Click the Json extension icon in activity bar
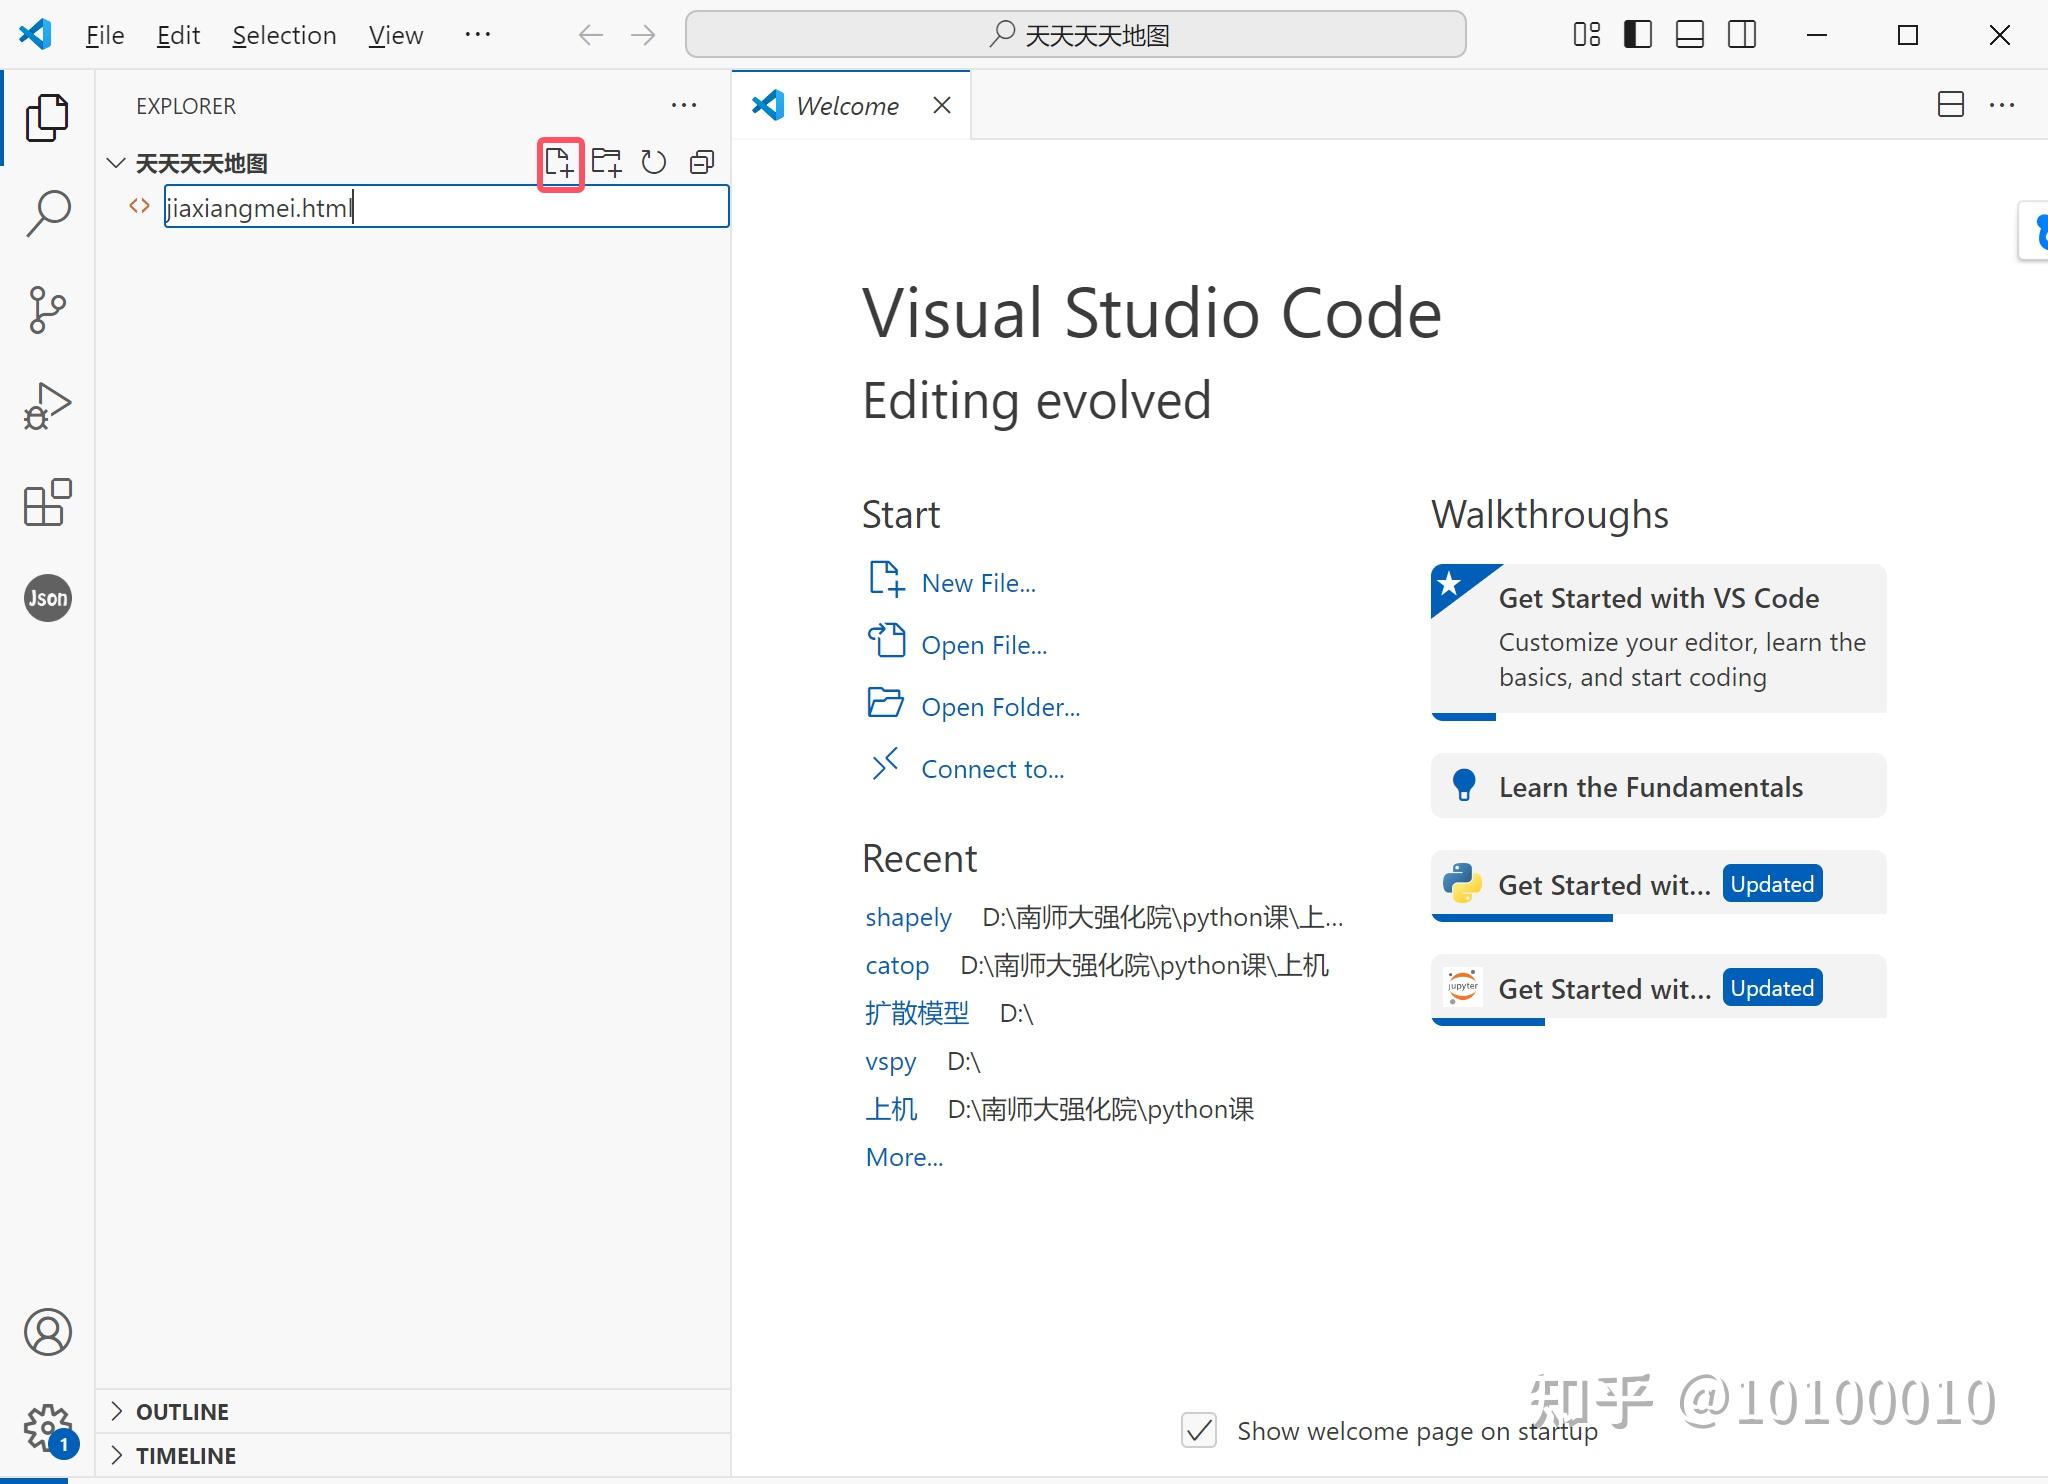This screenshot has width=2048, height=1484. pyautogui.click(x=47, y=598)
